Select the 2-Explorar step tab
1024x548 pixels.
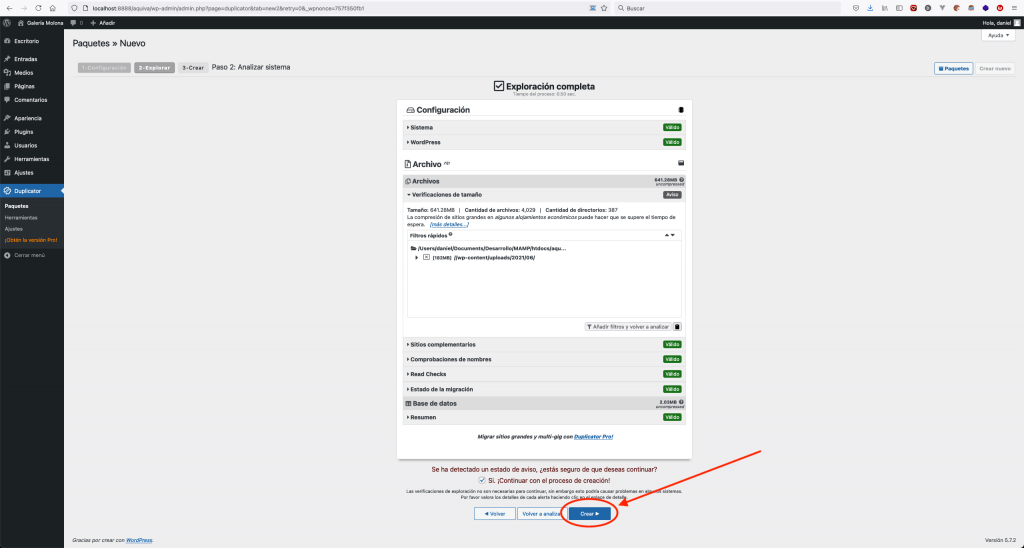coord(154,67)
